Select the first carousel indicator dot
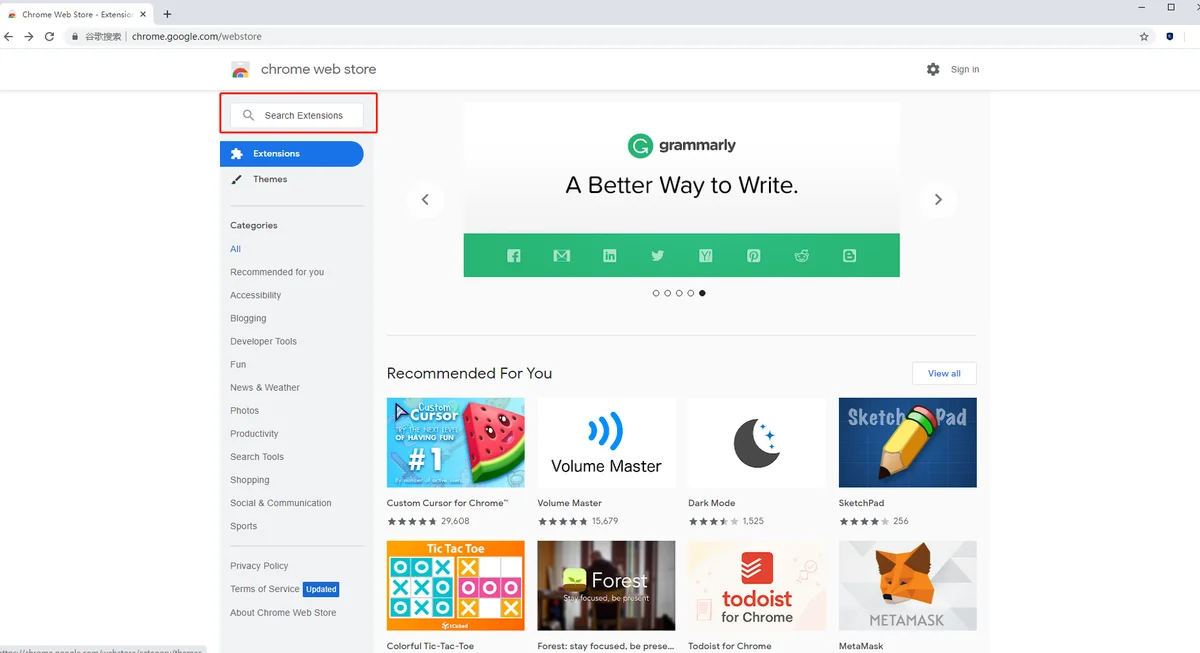 656,293
